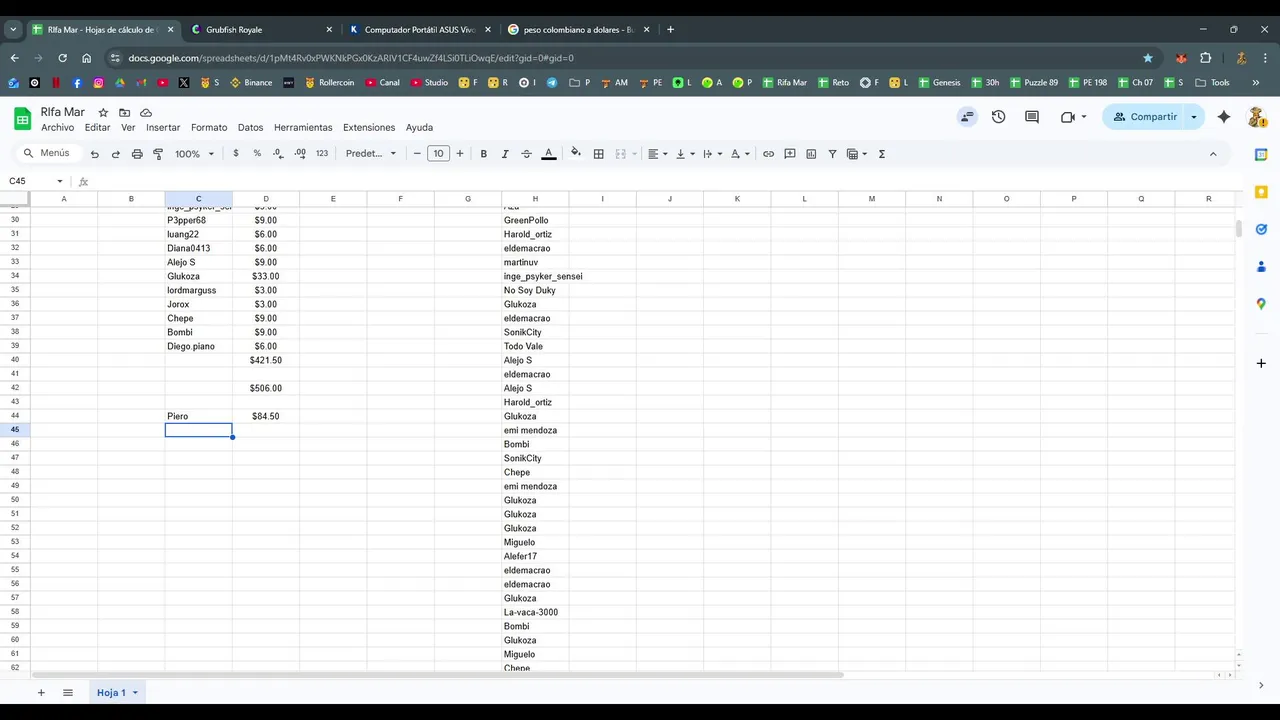Toggle strikethrough formatting
Image resolution: width=1280 pixels, height=720 pixels.
(527, 154)
